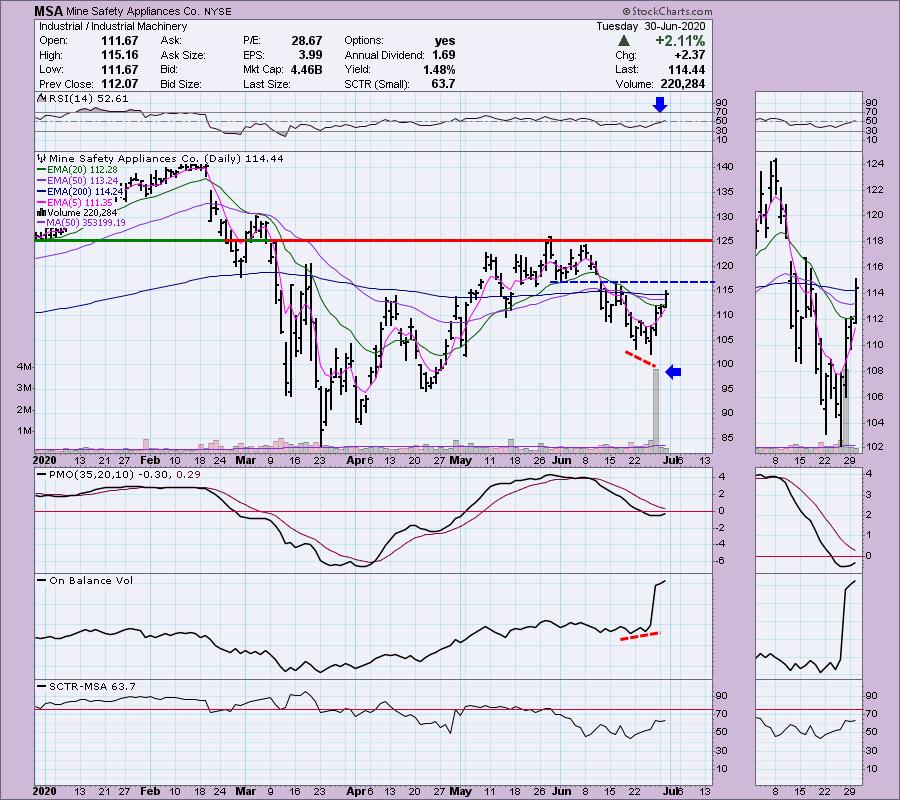Click the EMA(50) 113.24 legend entry
Image resolution: width=900 pixels, height=800 pixels.
coord(83,181)
